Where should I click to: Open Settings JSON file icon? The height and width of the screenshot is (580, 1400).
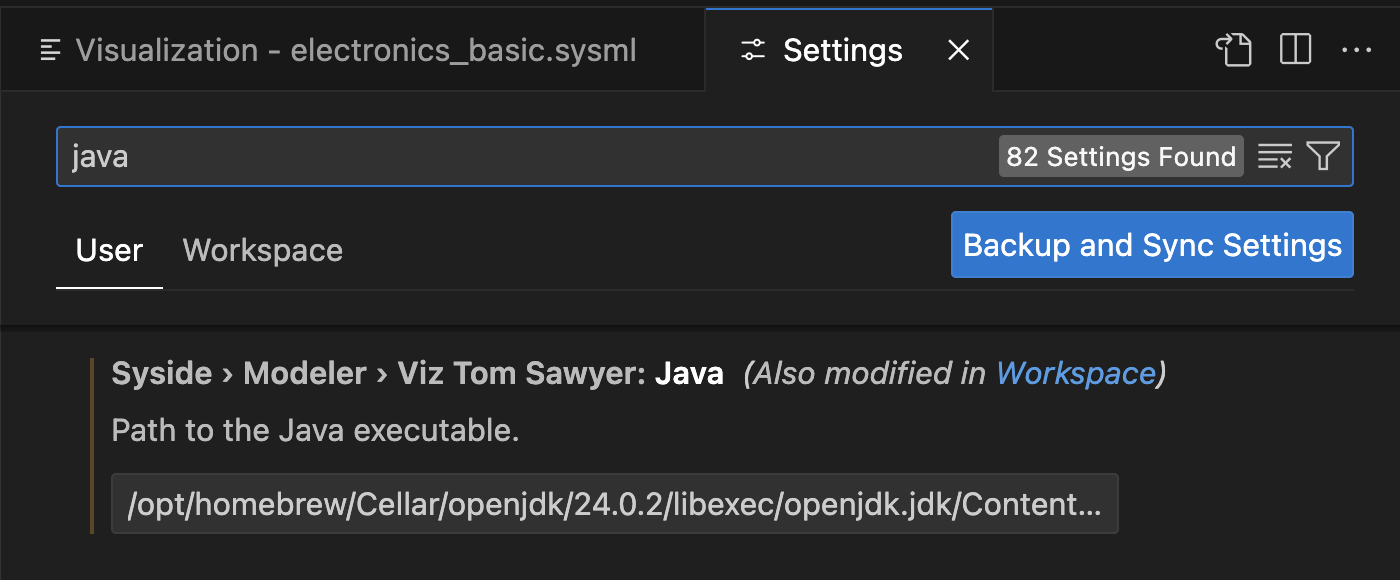1233,50
